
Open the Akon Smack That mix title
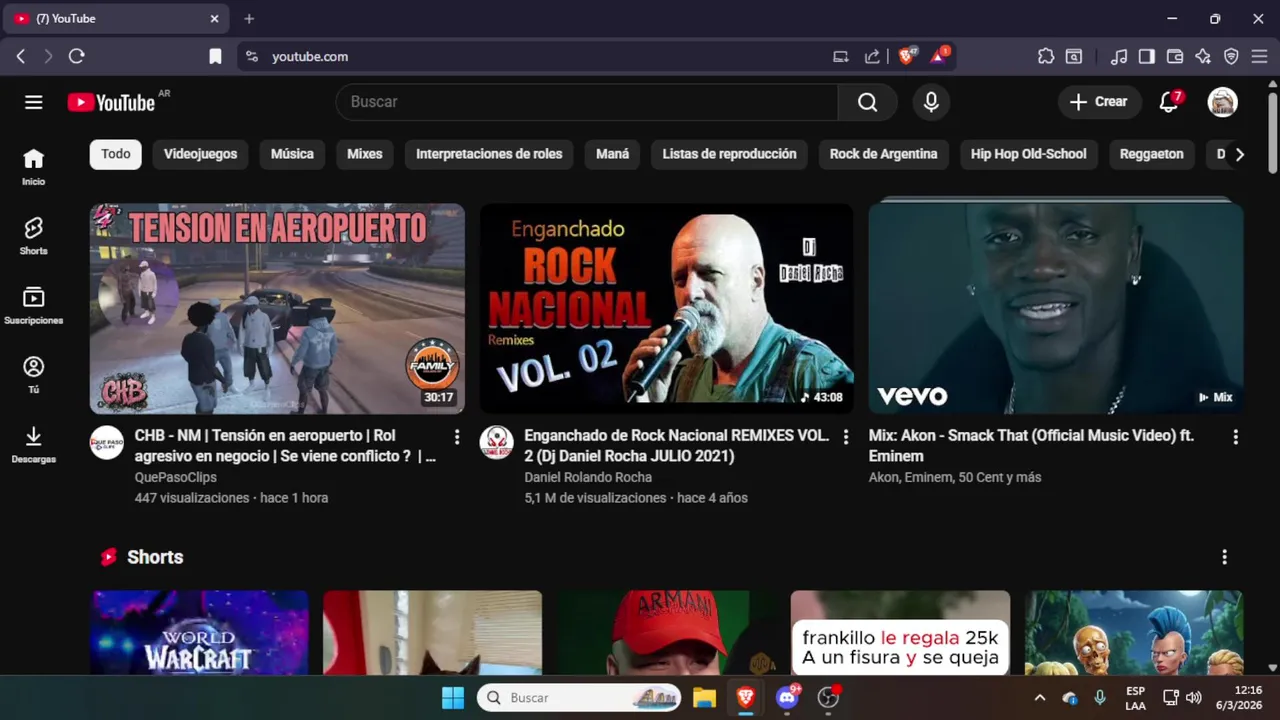point(1031,446)
